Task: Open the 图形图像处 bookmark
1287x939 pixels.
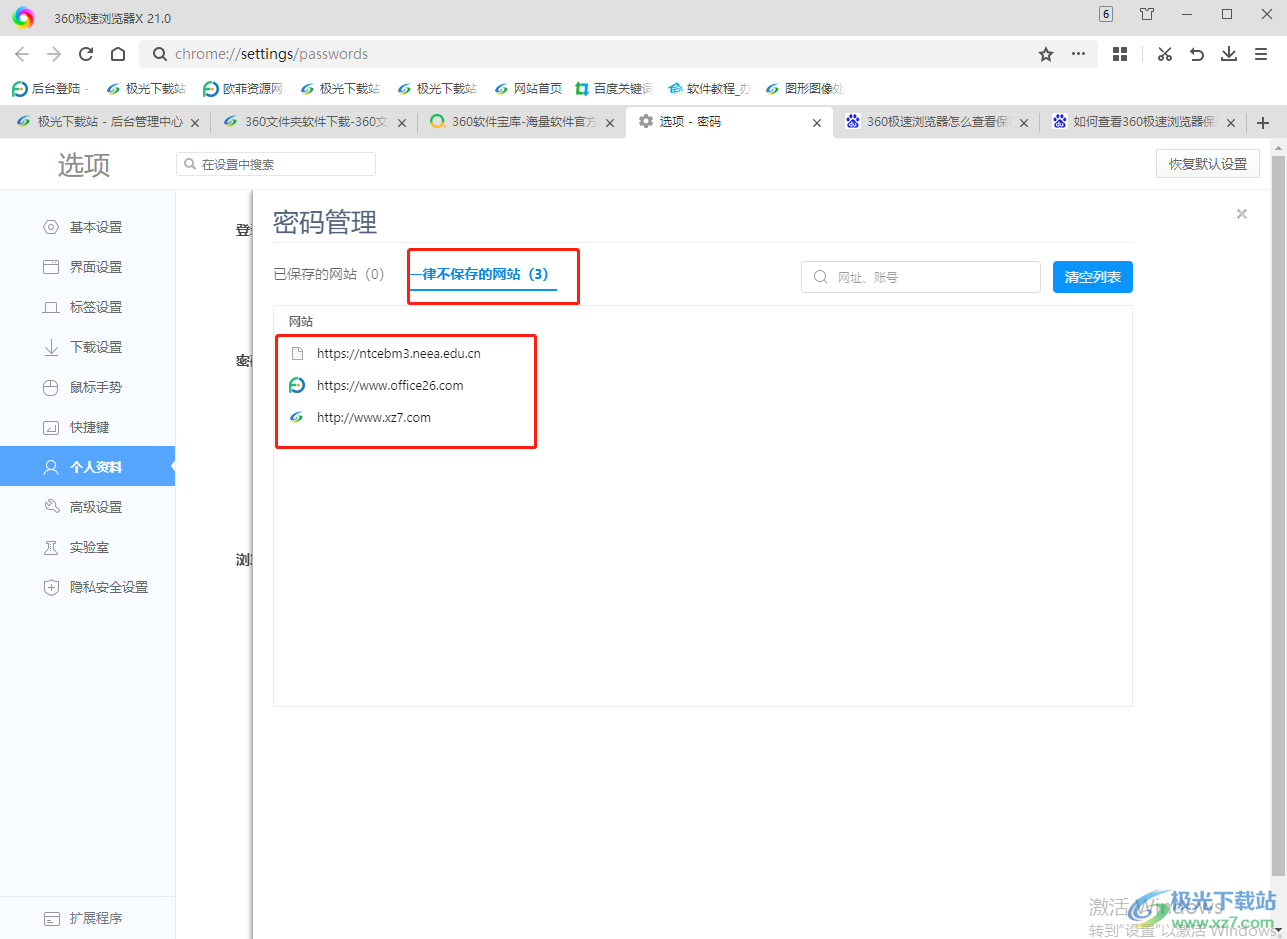Action: pyautogui.click(x=805, y=88)
